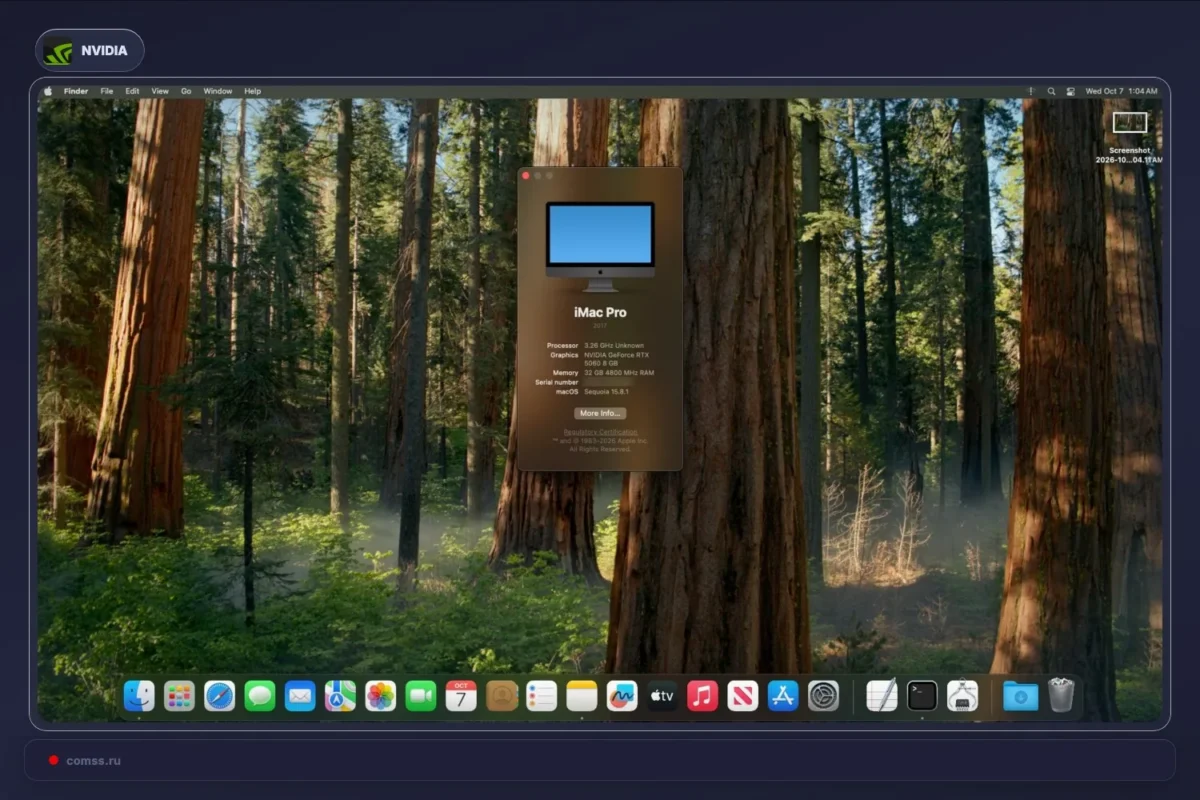The width and height of the screenshot is (1200, 800).
Task: Click the iMac Pro title text
Action: 600,313
